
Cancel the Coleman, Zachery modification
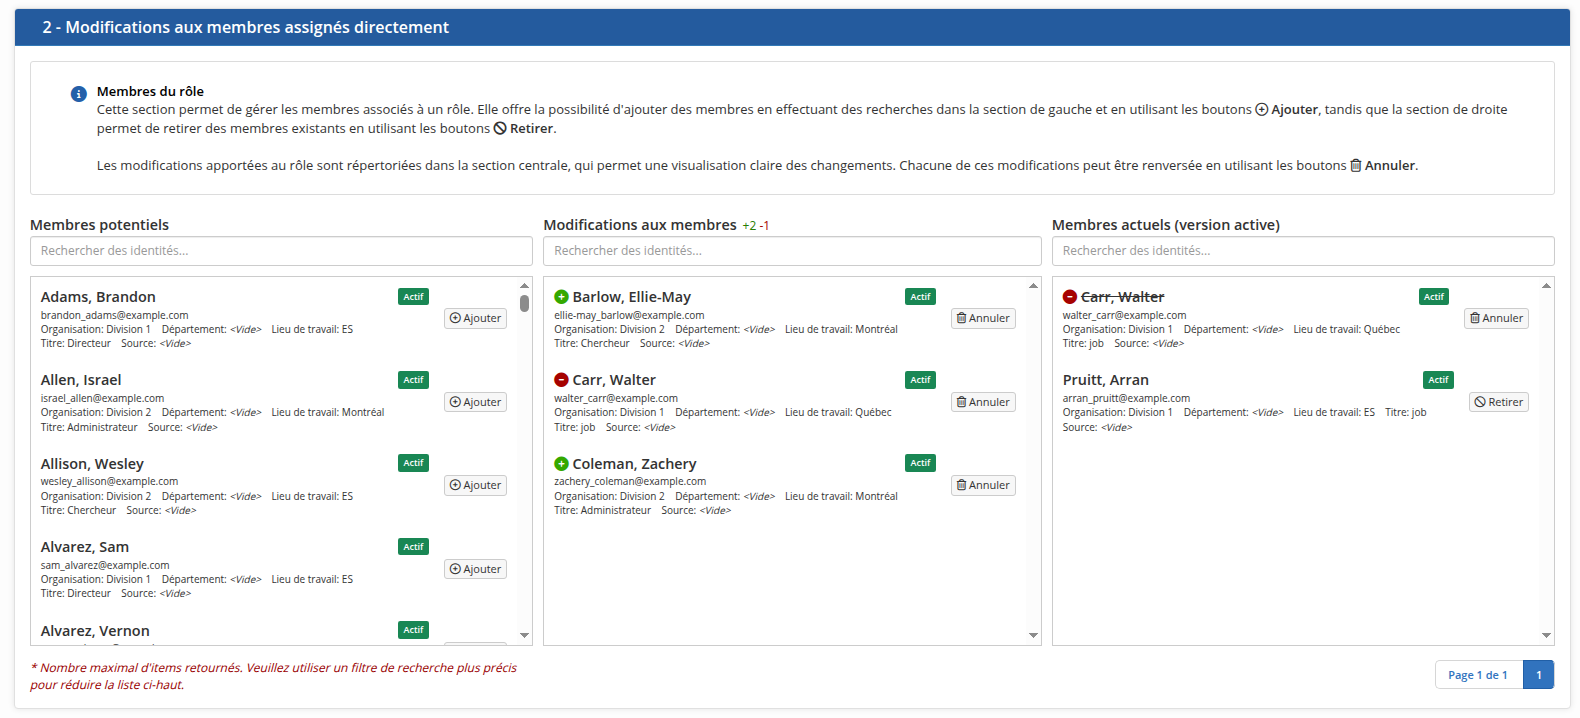coord(982,485)
